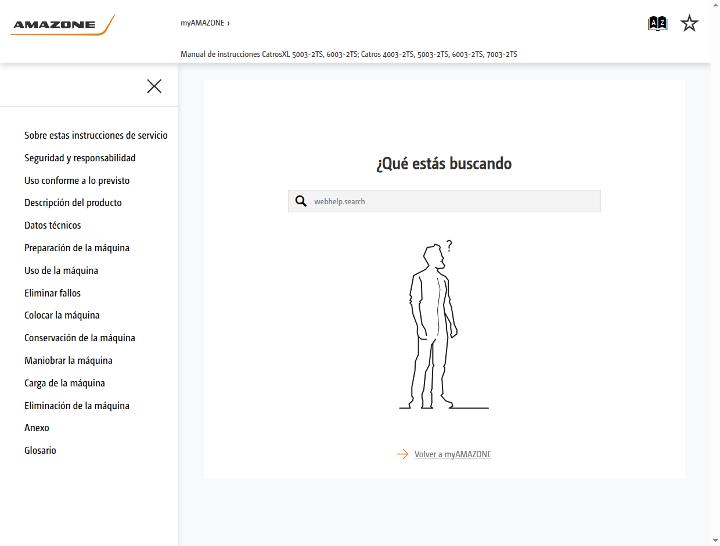Open Sobre estas instrucciones de servicio
The image size is (720, 546).
[x=96, y=135]
